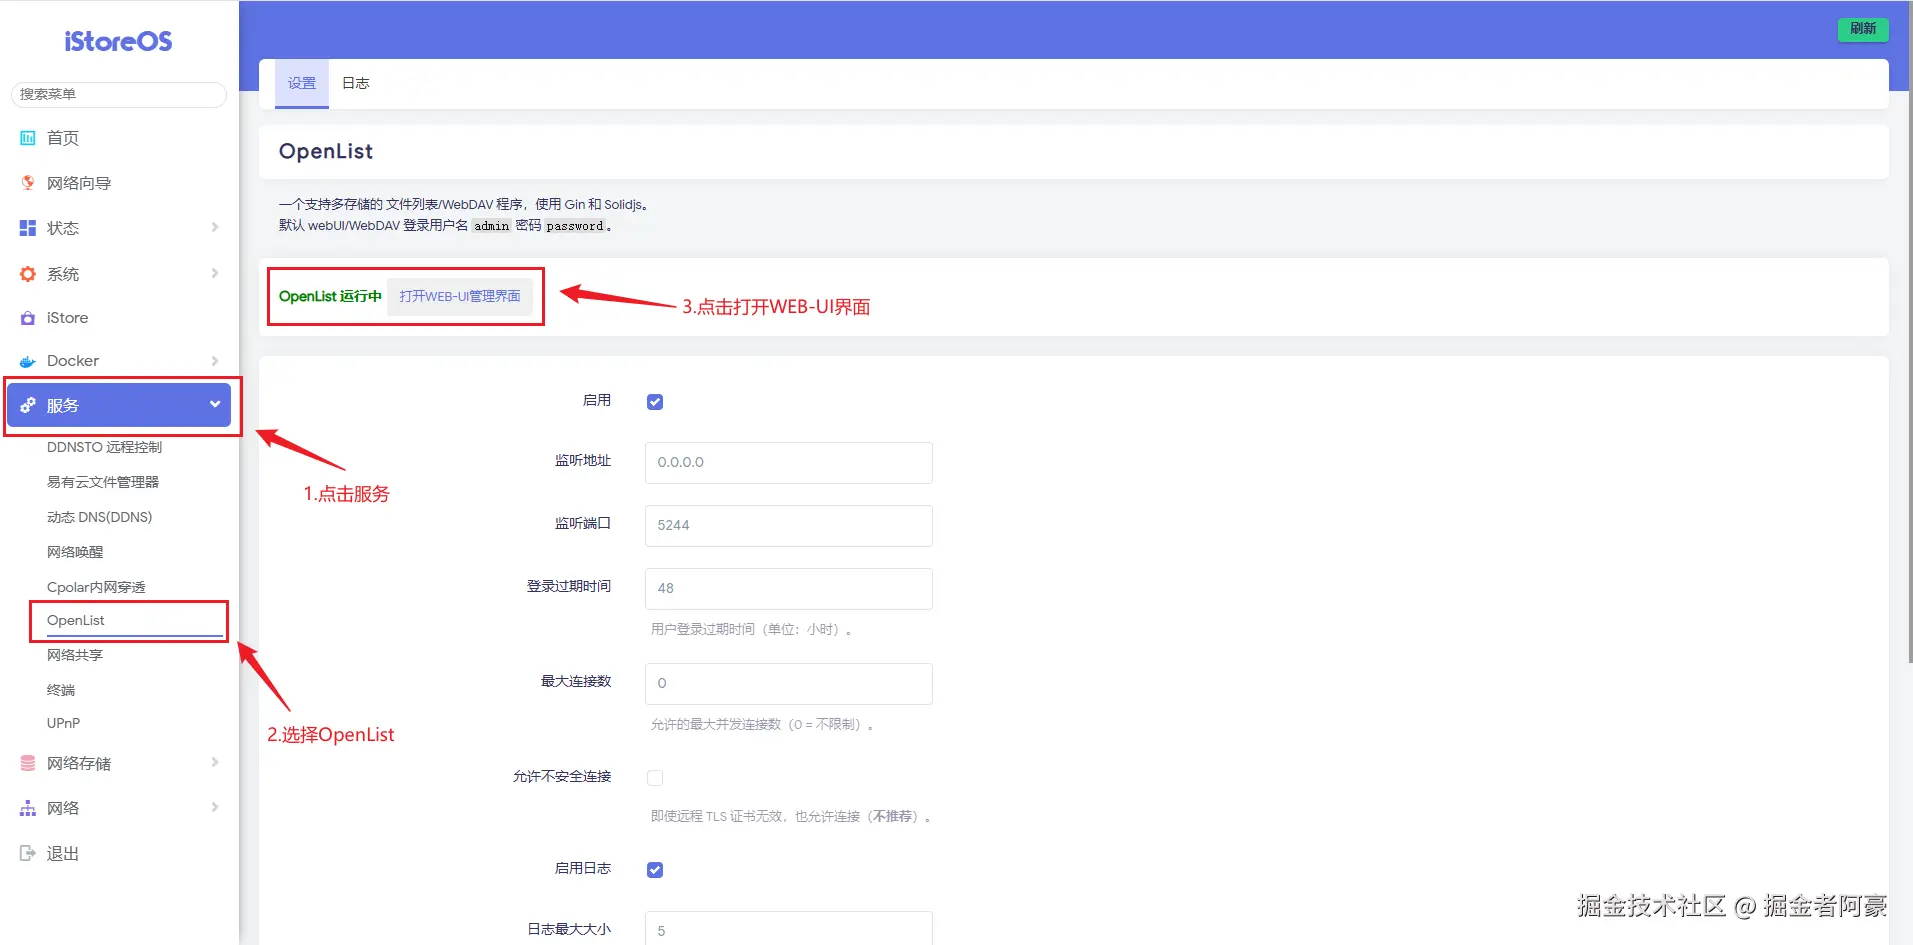Open 易有云文件管理器 menu item
Screen dimensions: 1913x945
coord(103,482)
